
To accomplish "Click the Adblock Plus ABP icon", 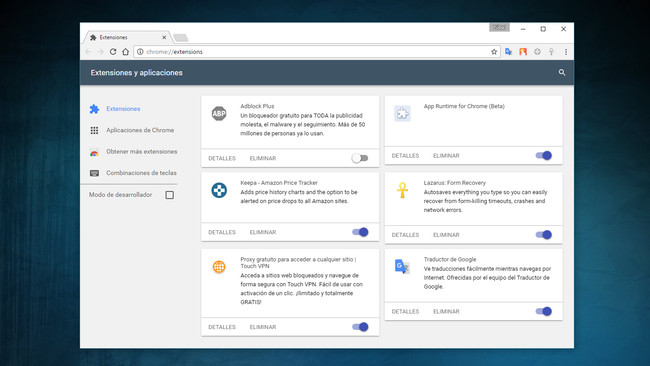I will click(219, 113).
